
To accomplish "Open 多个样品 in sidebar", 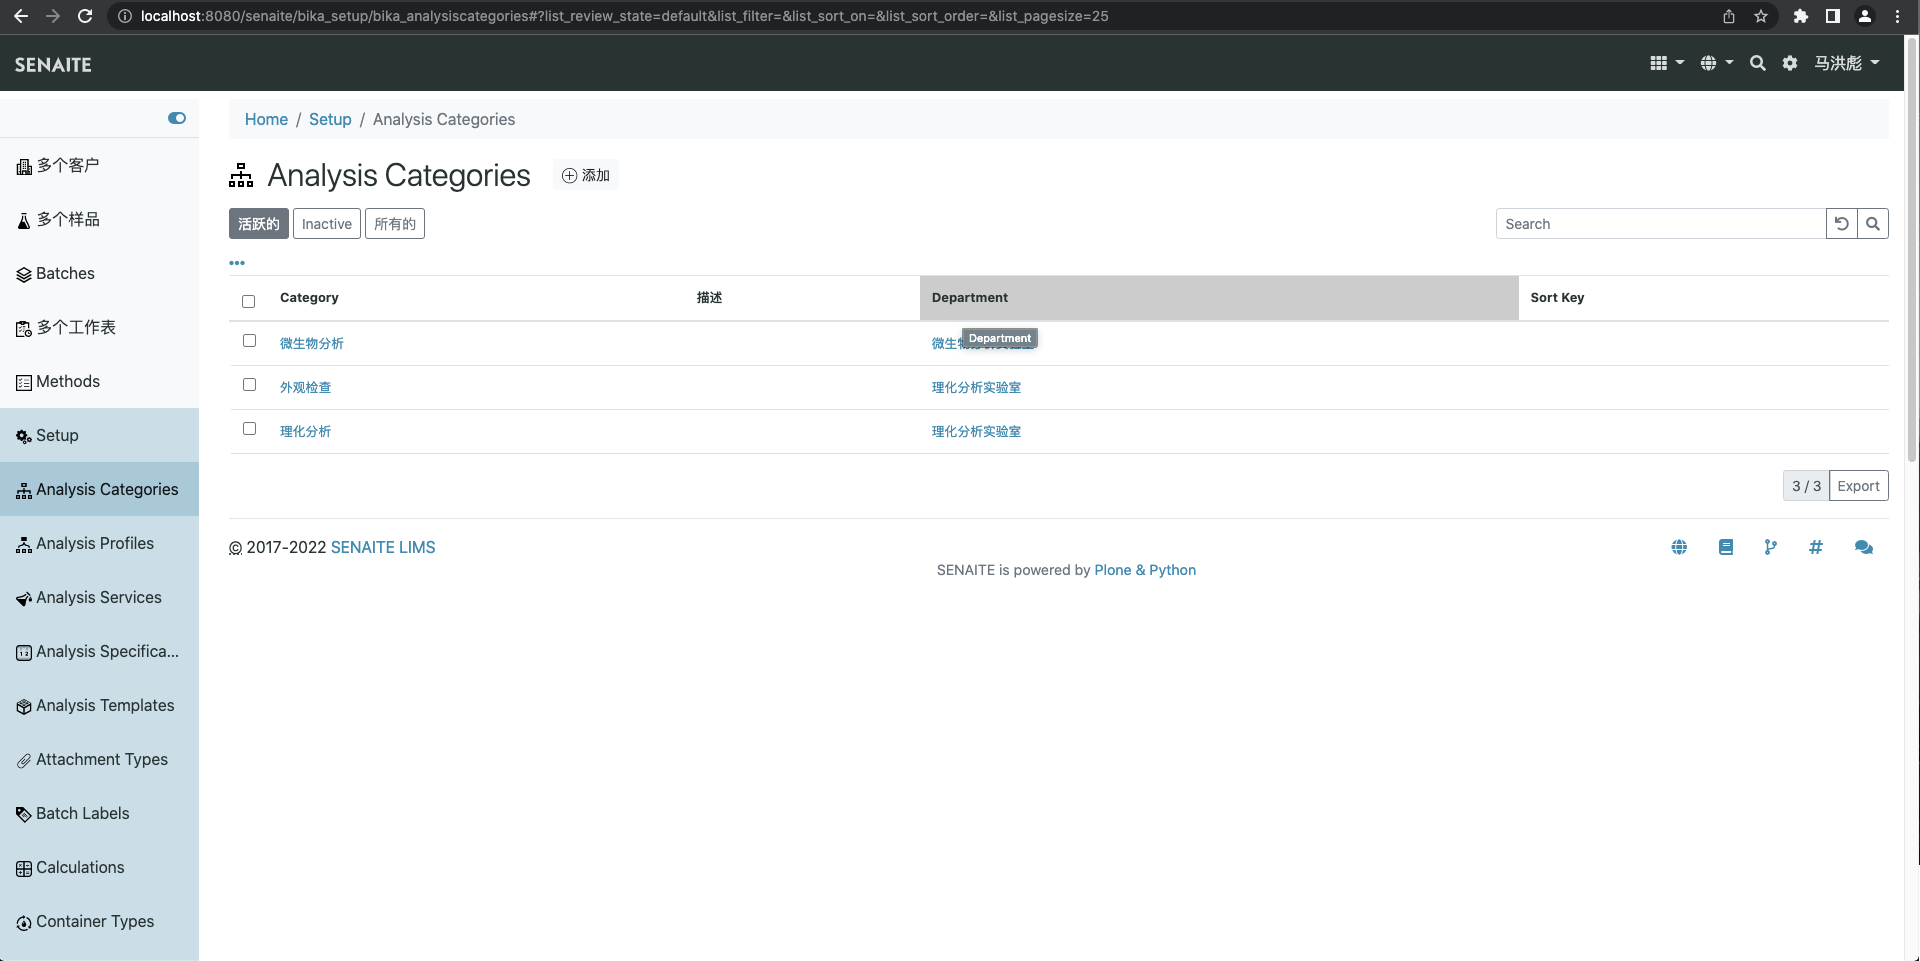I will 99,219.
